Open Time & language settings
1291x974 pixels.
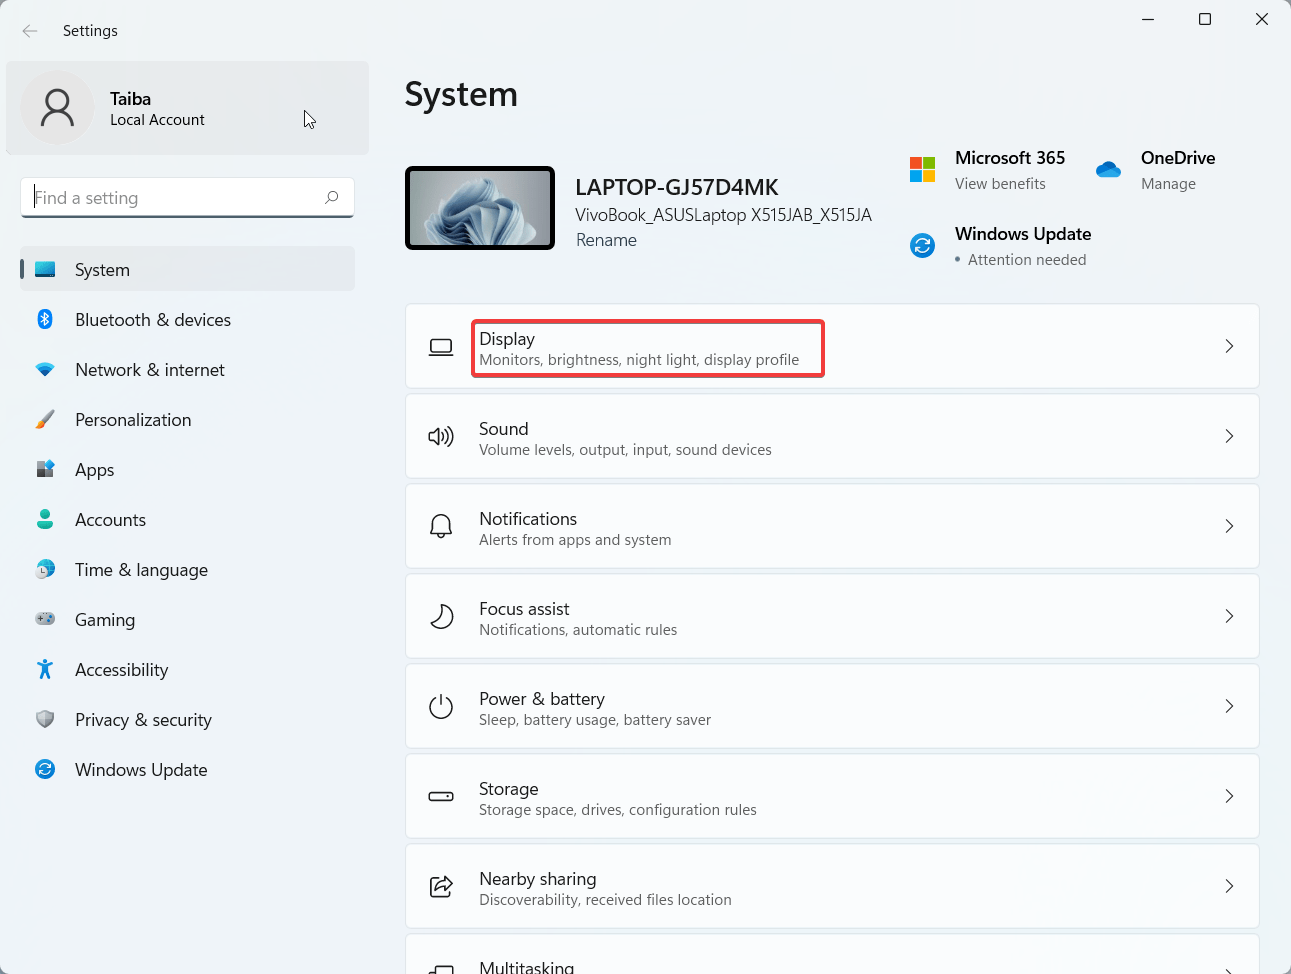188,569
